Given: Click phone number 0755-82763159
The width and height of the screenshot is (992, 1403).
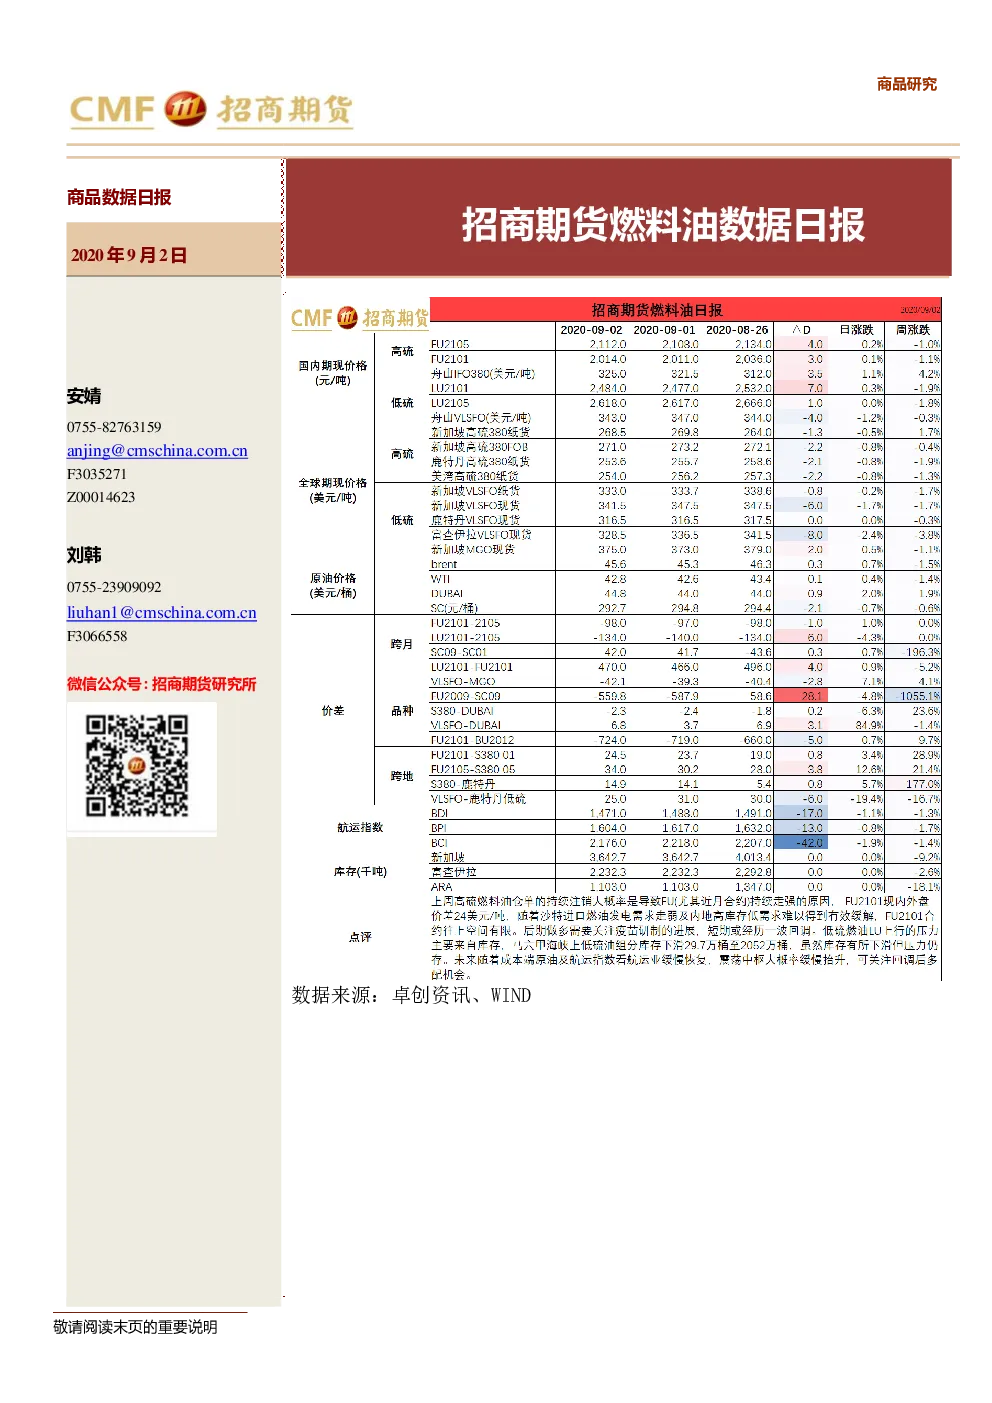Looking at the screenshot, I should [x=114, y=427].
